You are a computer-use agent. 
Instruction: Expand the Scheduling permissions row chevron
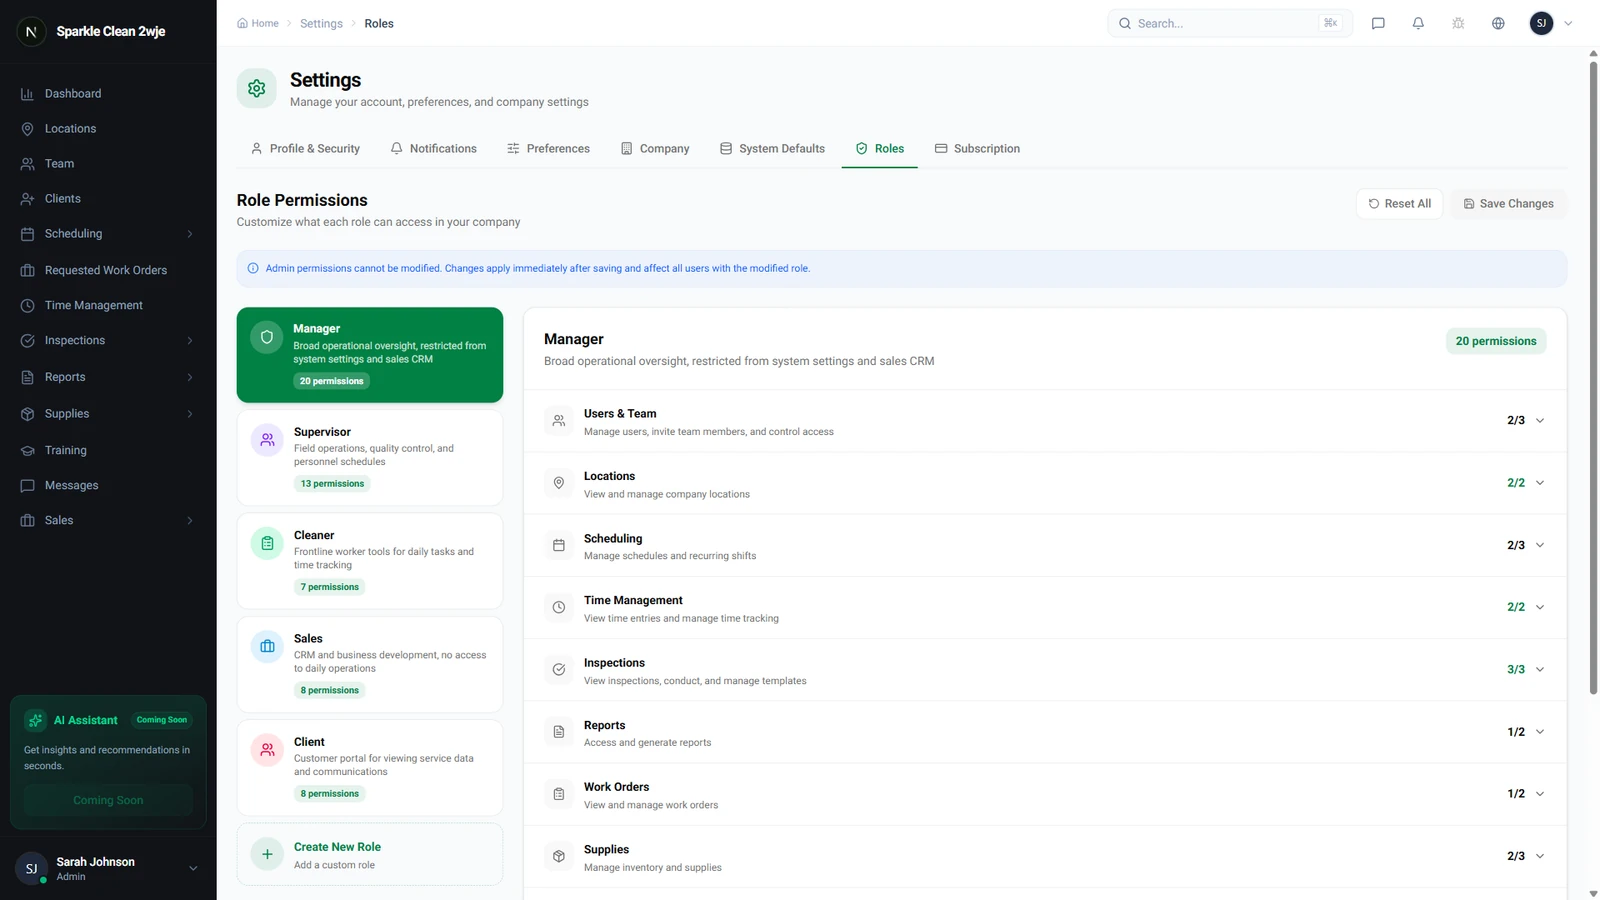point(1540,546)
